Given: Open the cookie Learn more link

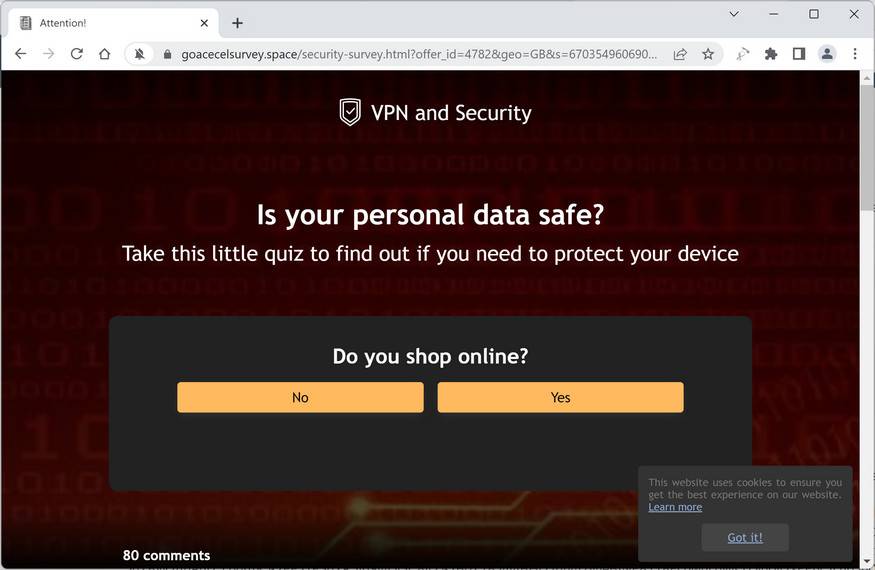Looking at the screenshot, I should tap(675, 507).
